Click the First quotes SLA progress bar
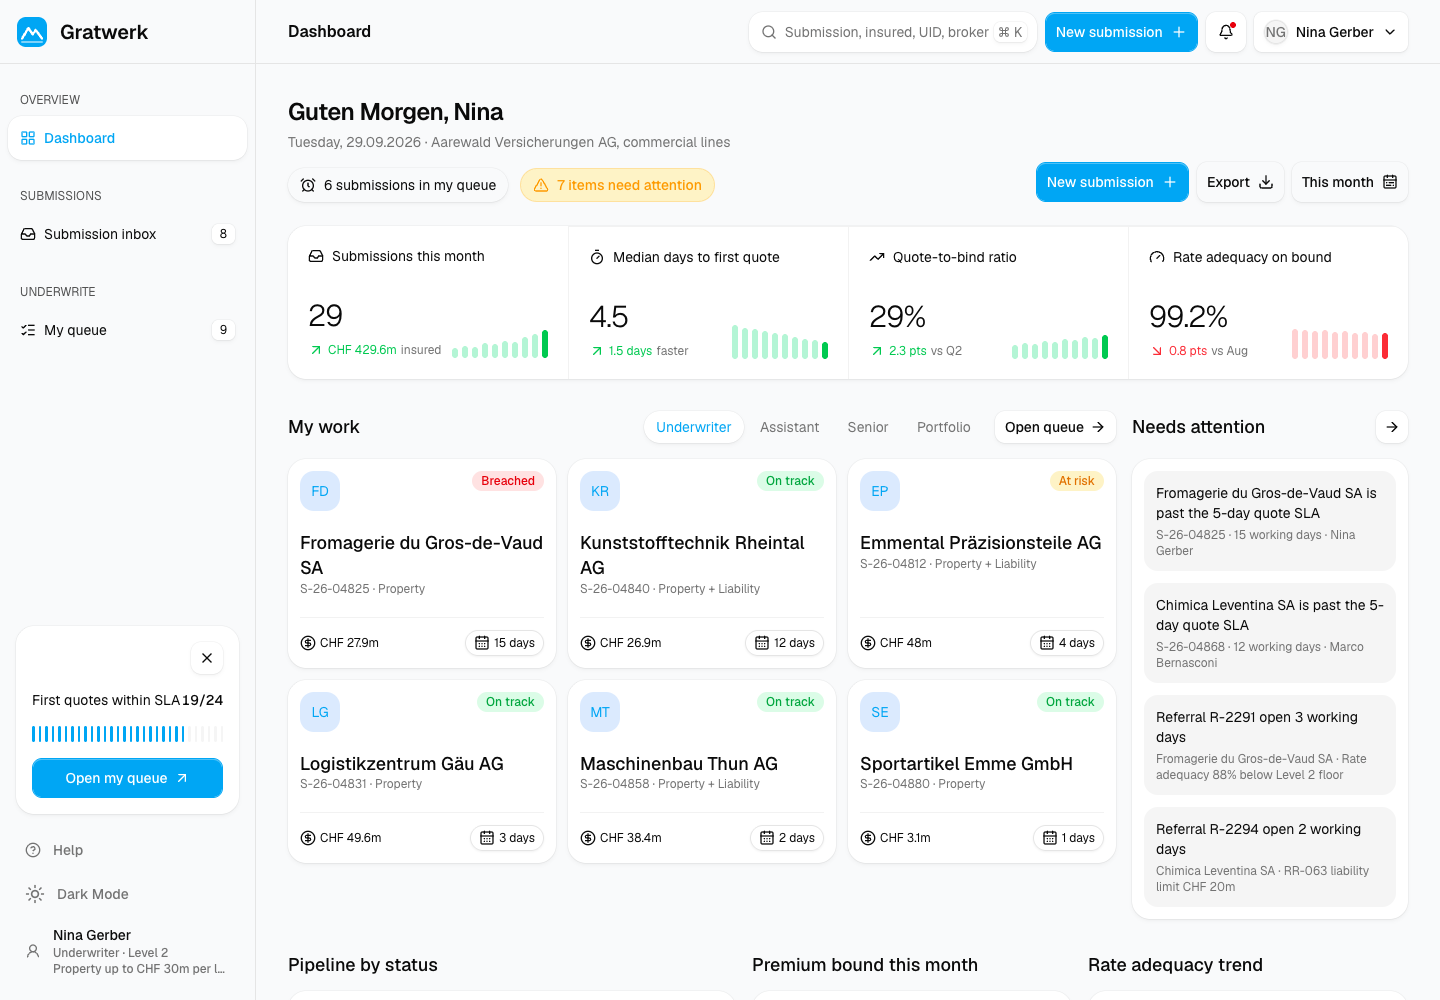The image size is (1440, 1000). [127, 734]
